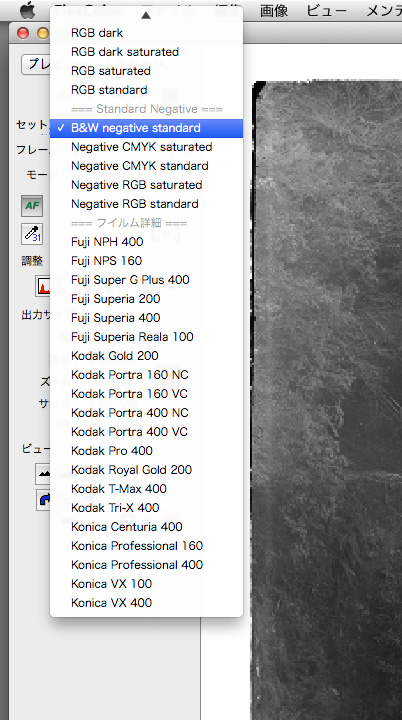The image size is (402, 720).
Task: Open the ビュー menu
Action: coord(326,10)
